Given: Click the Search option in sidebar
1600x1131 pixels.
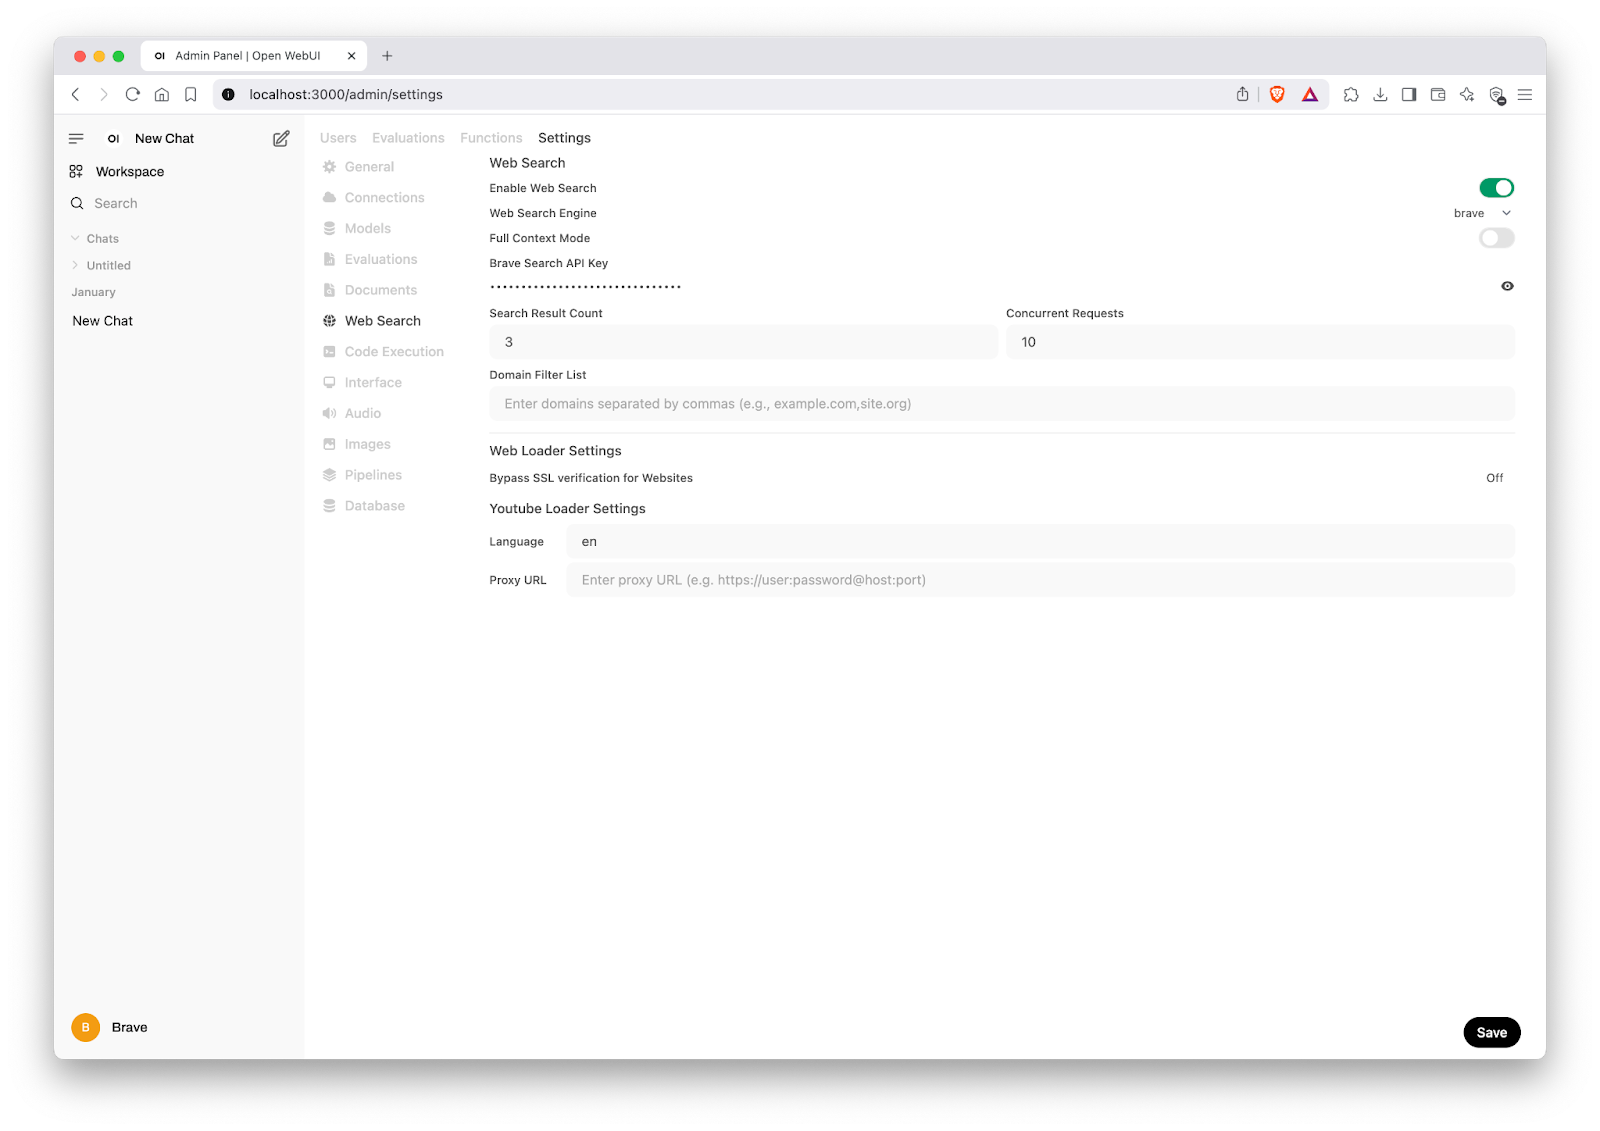Looking at the screenshot, I should click(116, 203).
